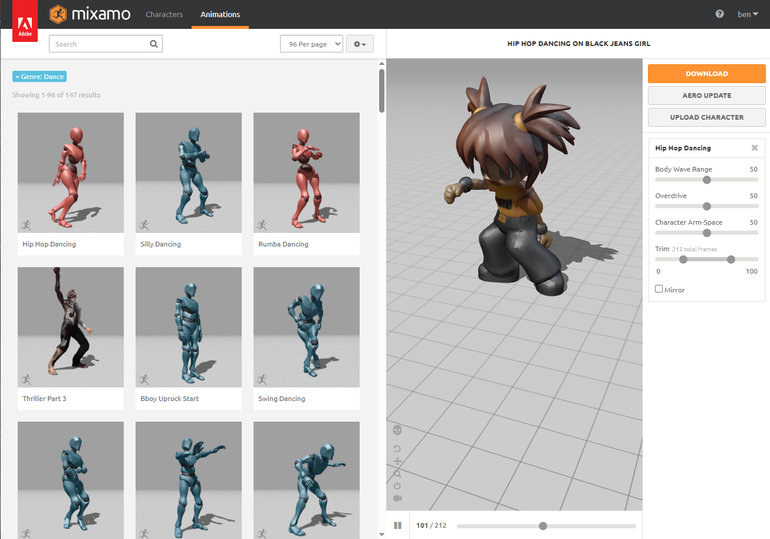Click the list scroll down arrow
Image resolution: width=770 pixels, height=539 pixels.
[x=382, y=534]
